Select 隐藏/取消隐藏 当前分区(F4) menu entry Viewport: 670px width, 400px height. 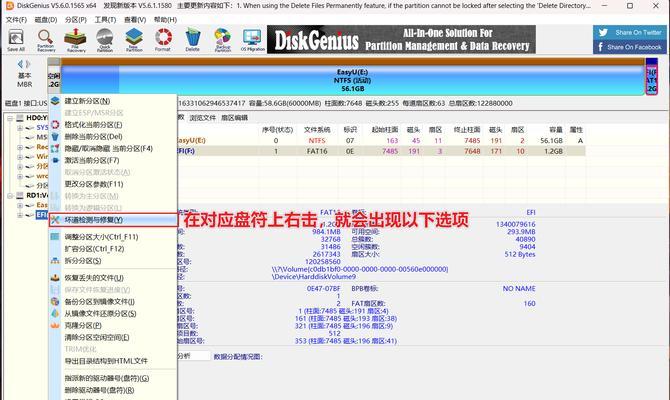113,149
